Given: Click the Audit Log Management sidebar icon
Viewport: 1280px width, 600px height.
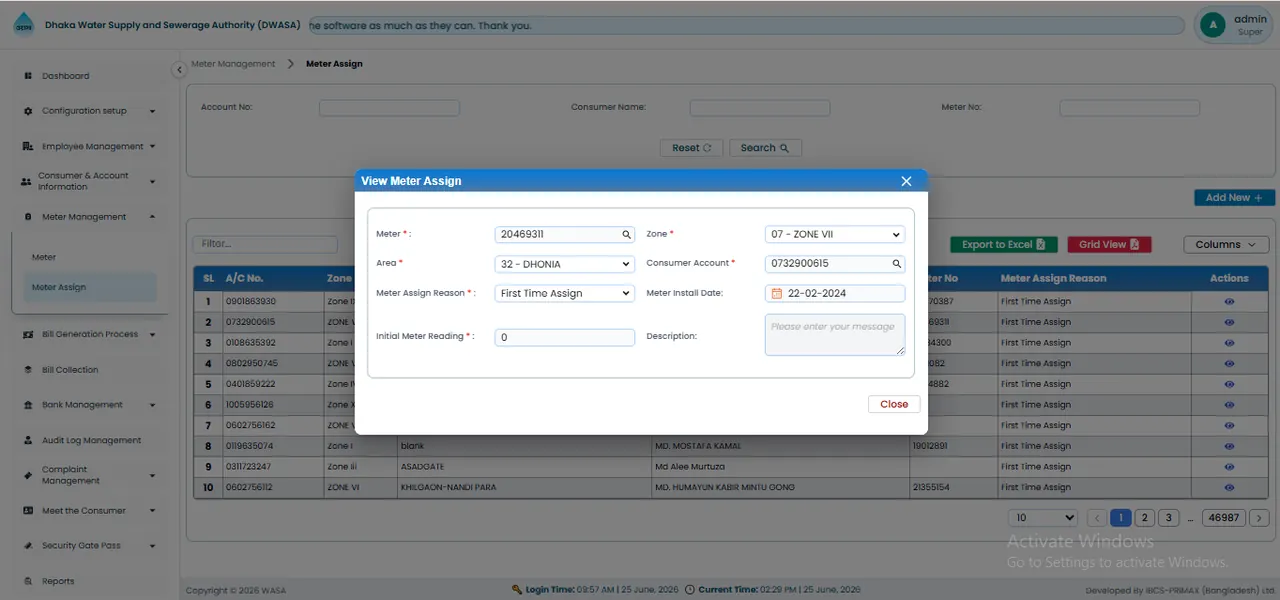Looking at the screenshot, I should tap(28, 440).
